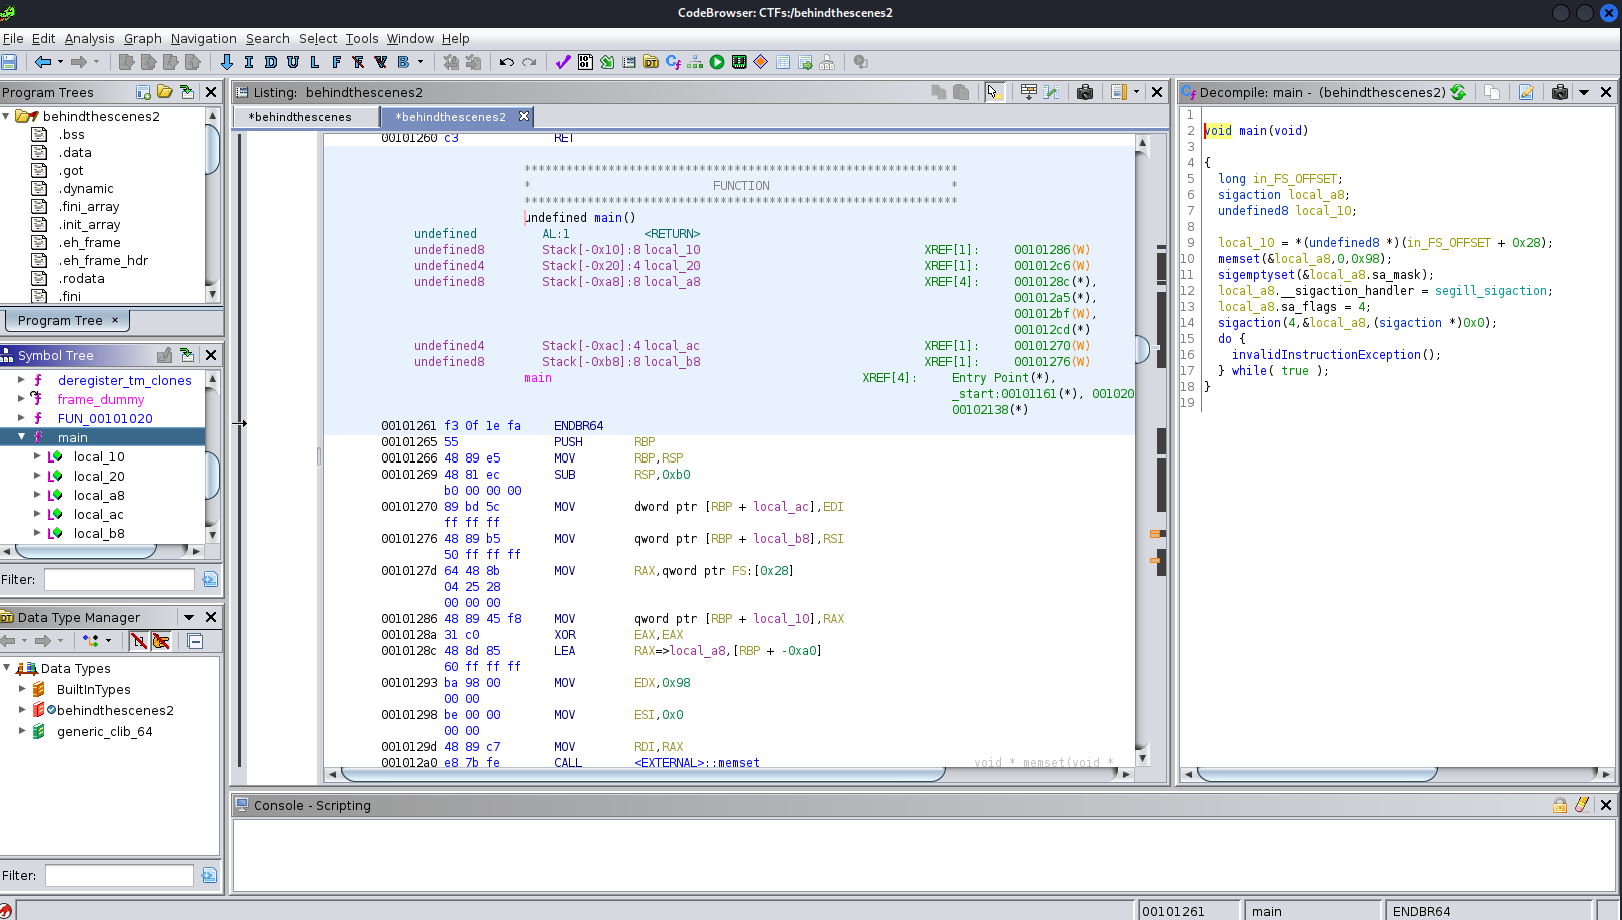Jump to next Undefined (U) icon
Screen dimensions: 1622x920
click(x=293, y=62)
